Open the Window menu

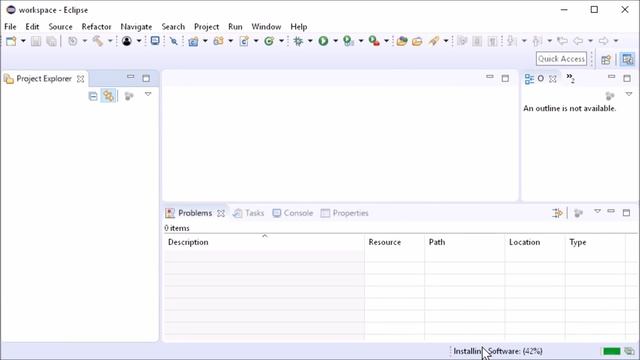click(266, 27)
